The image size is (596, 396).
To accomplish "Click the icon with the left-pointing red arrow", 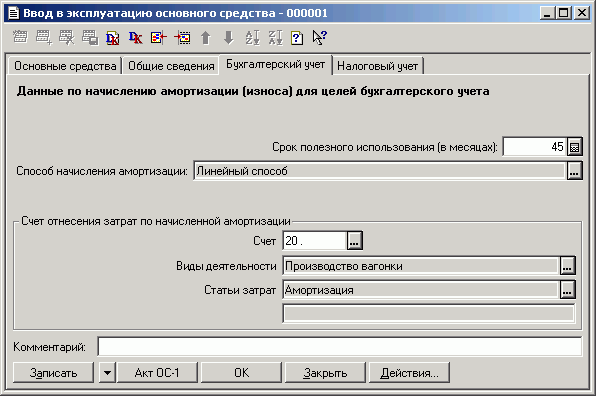I will 159,37.
